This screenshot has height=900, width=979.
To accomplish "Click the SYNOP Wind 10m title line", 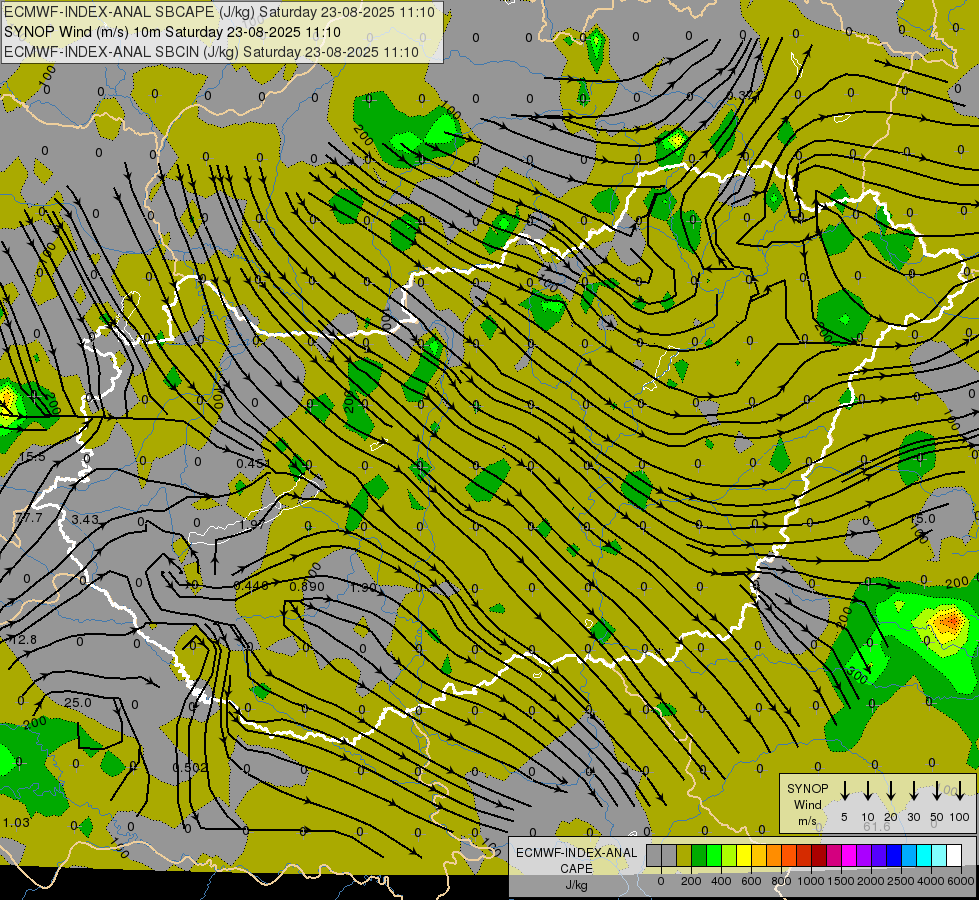I will pyautogui.click(x=172, y=32).
